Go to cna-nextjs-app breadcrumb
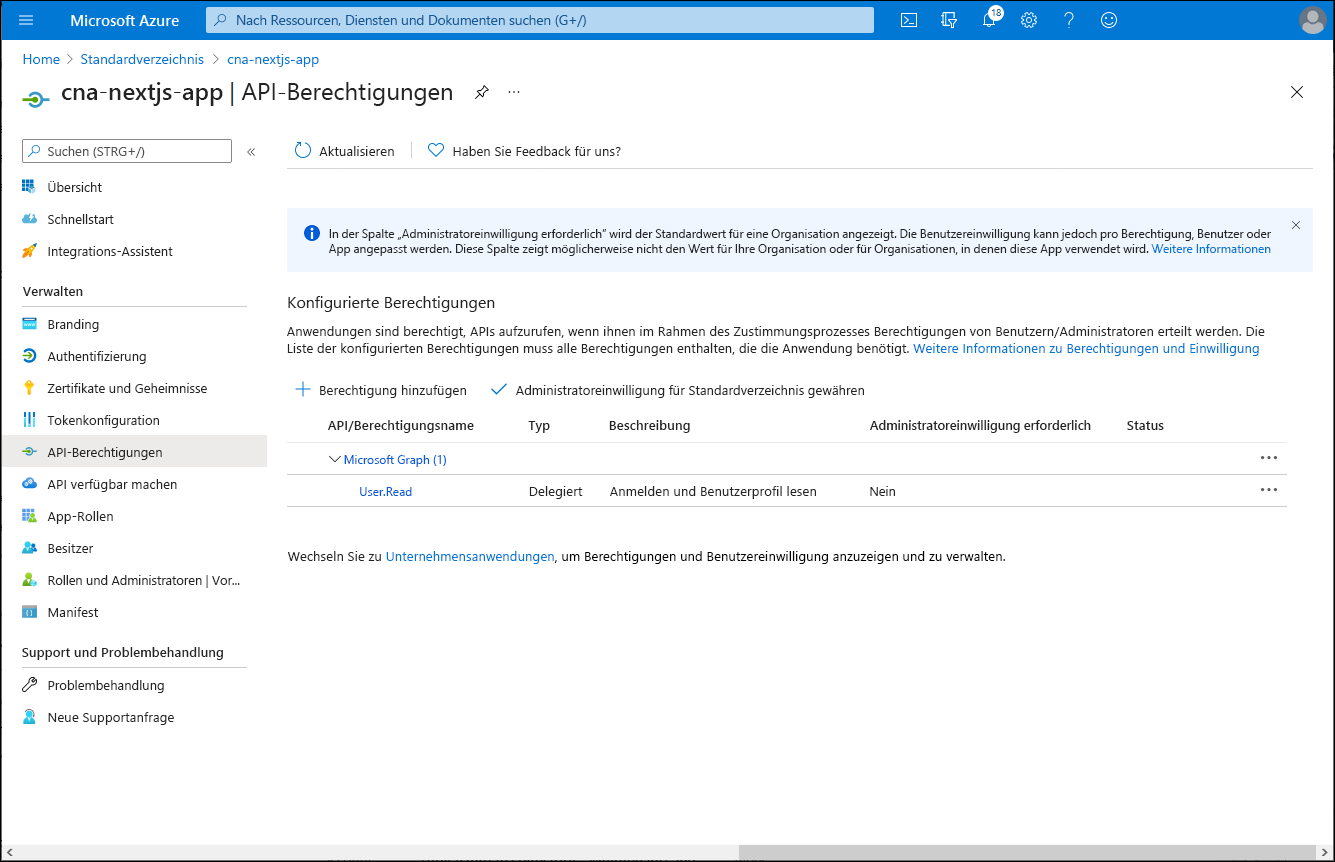Screen dimensions: 1335x862 click(x=273, y=59)
